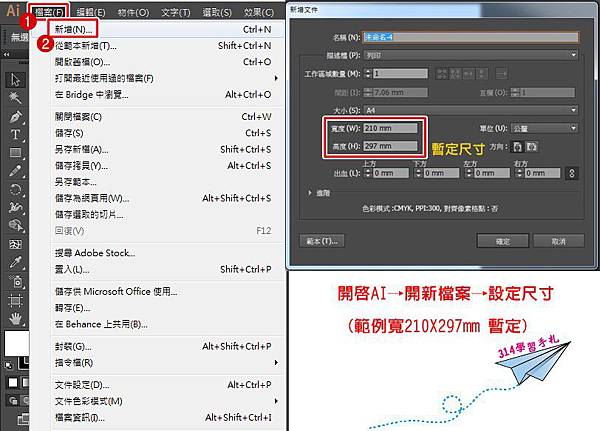
Task: Open the 文字(T) menu
Action: 175,12
